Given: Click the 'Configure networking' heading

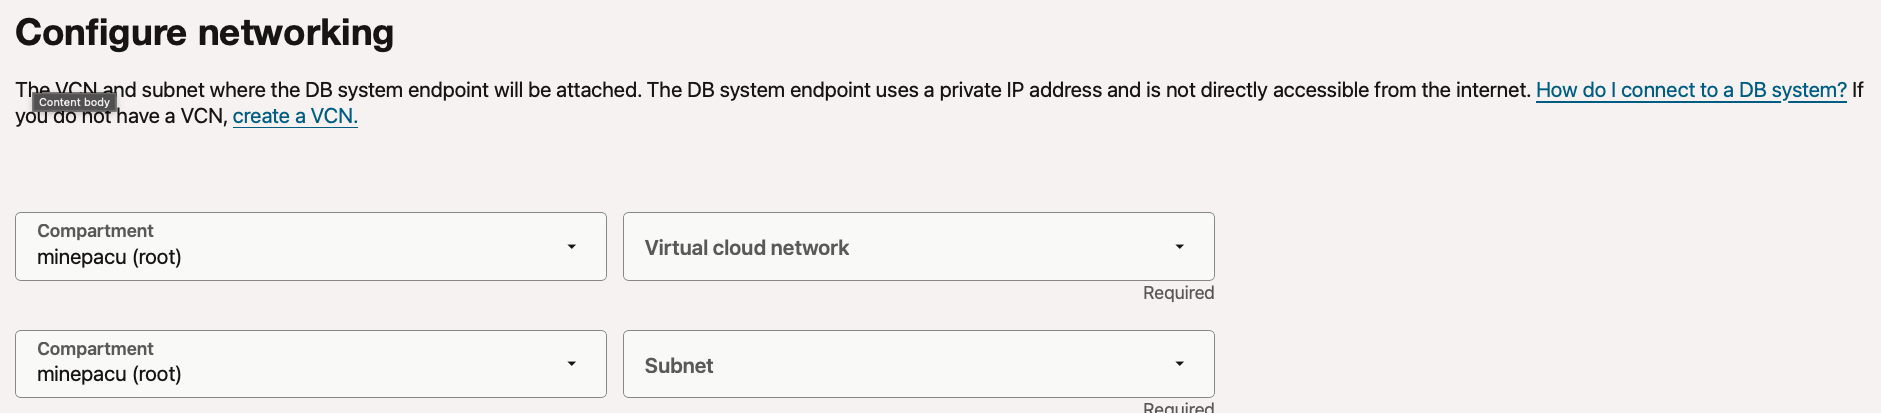Looking at the screenshot, I should (204, 33).
